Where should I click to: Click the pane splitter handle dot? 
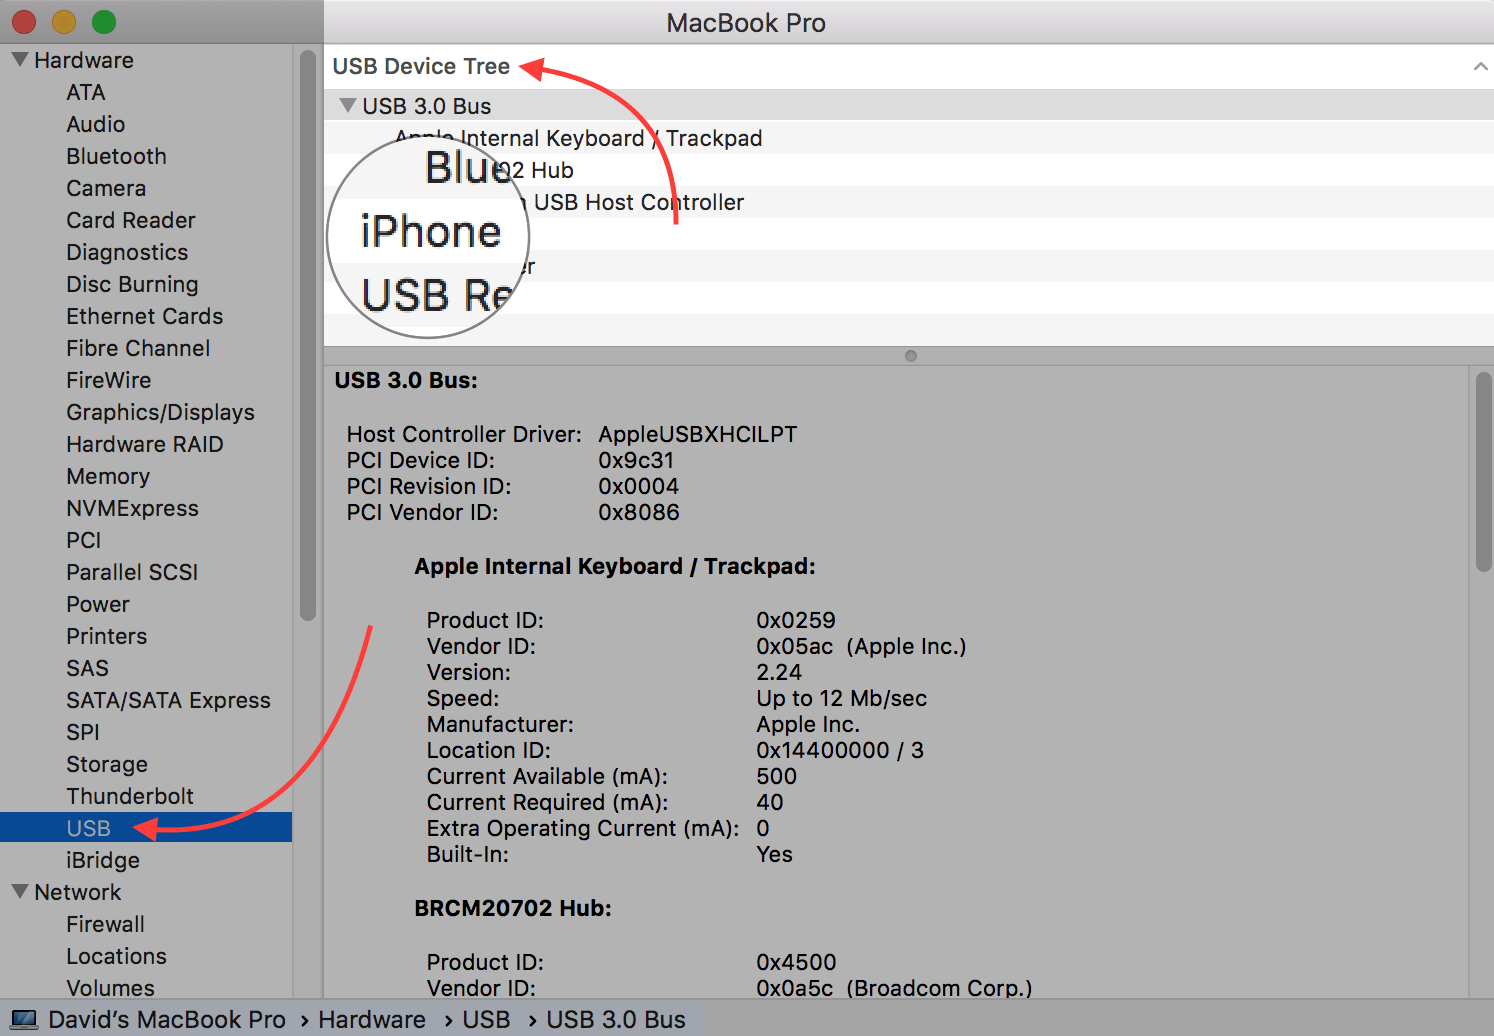click(x=910, y=356)
